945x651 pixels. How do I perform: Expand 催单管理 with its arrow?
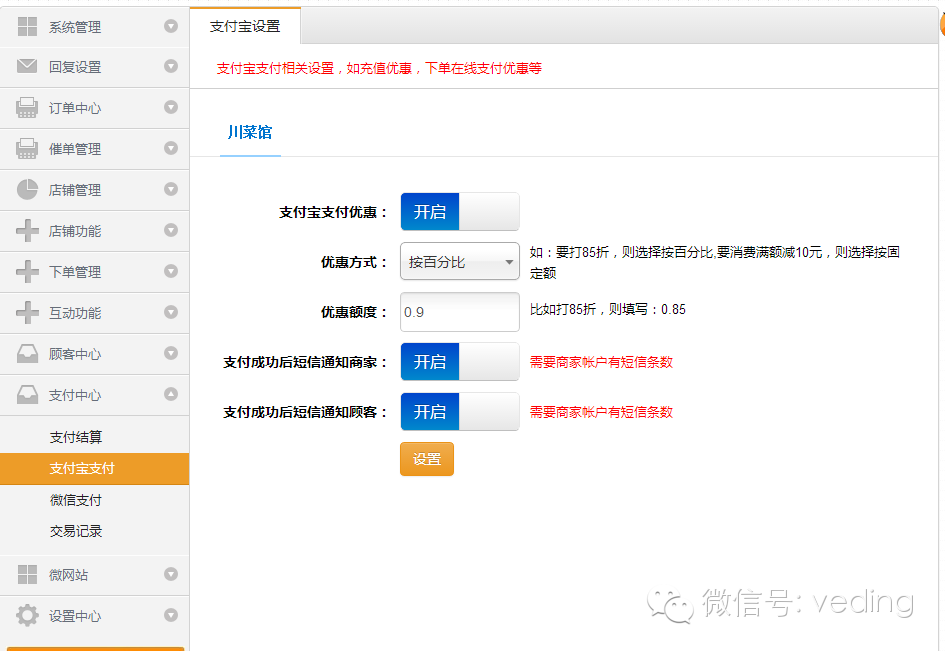point(171,148)
